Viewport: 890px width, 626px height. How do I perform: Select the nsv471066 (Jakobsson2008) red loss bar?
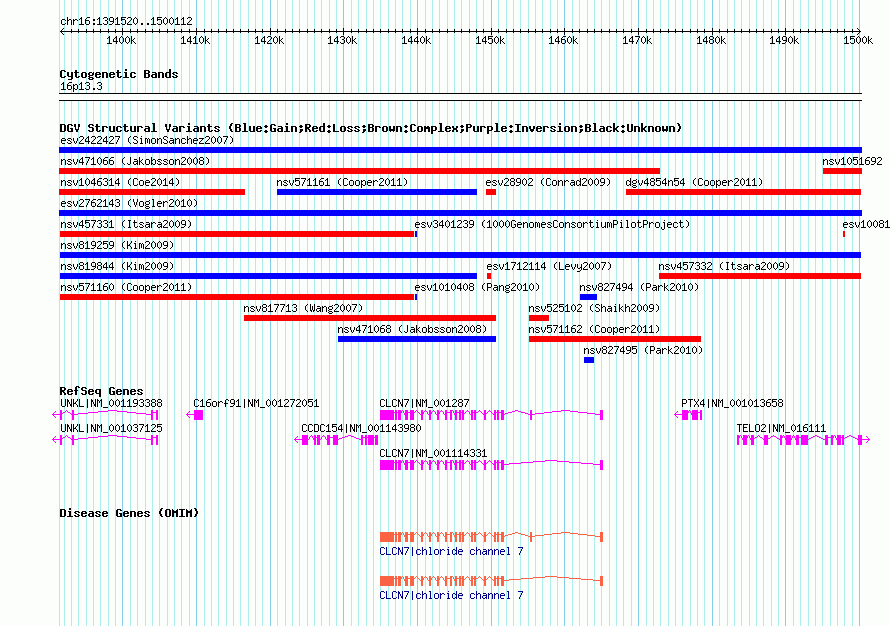tap(360, 171)
